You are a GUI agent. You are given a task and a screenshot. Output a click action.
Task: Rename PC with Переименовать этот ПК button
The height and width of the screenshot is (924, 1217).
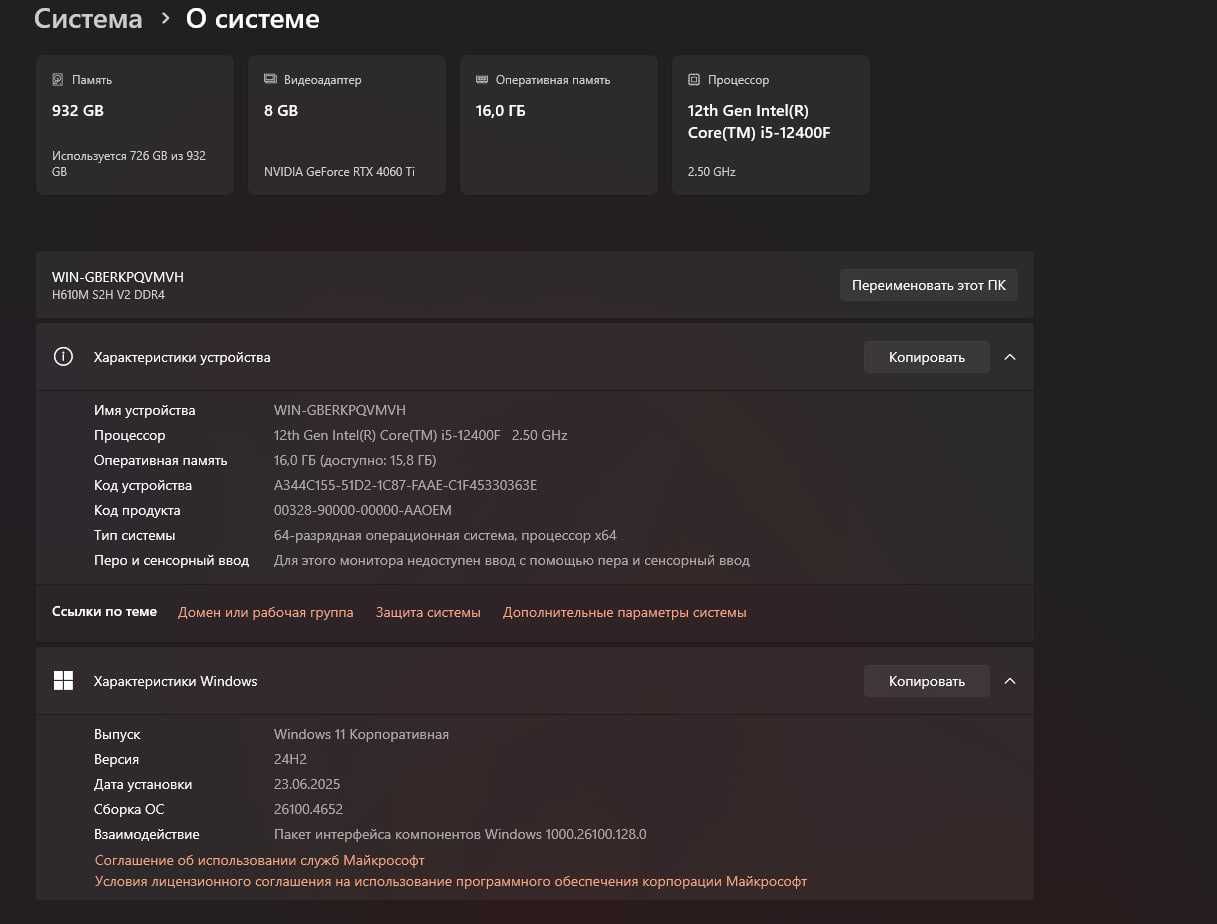[929, 285]
